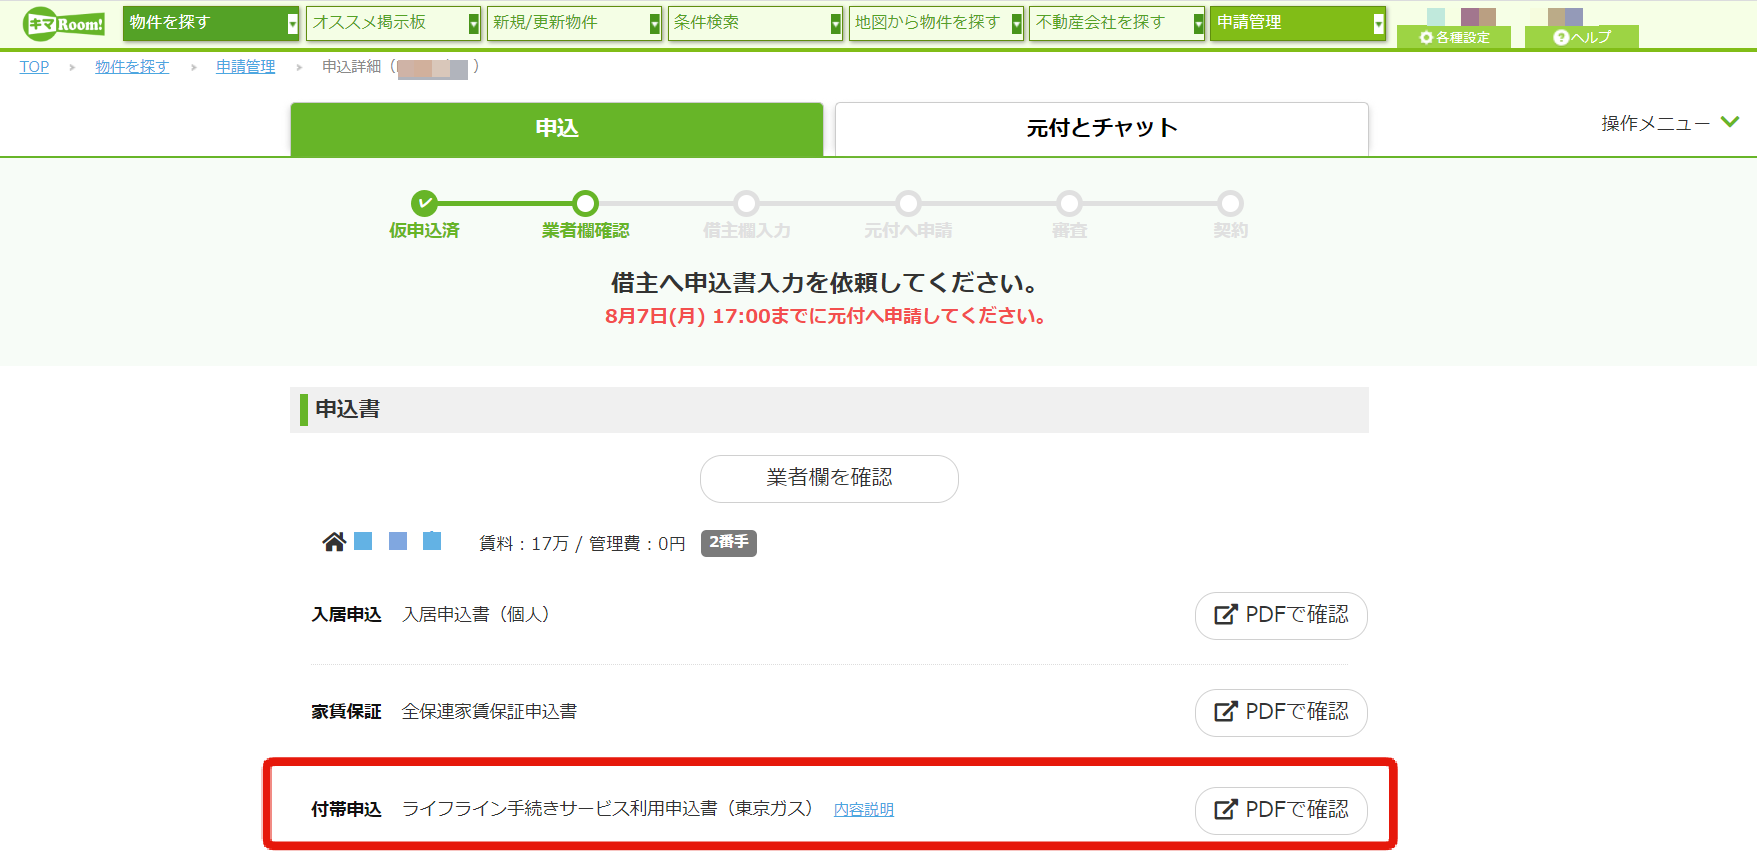
Task: Open the 不動産会社を探す menu
Action: (x=1117, y=23)
